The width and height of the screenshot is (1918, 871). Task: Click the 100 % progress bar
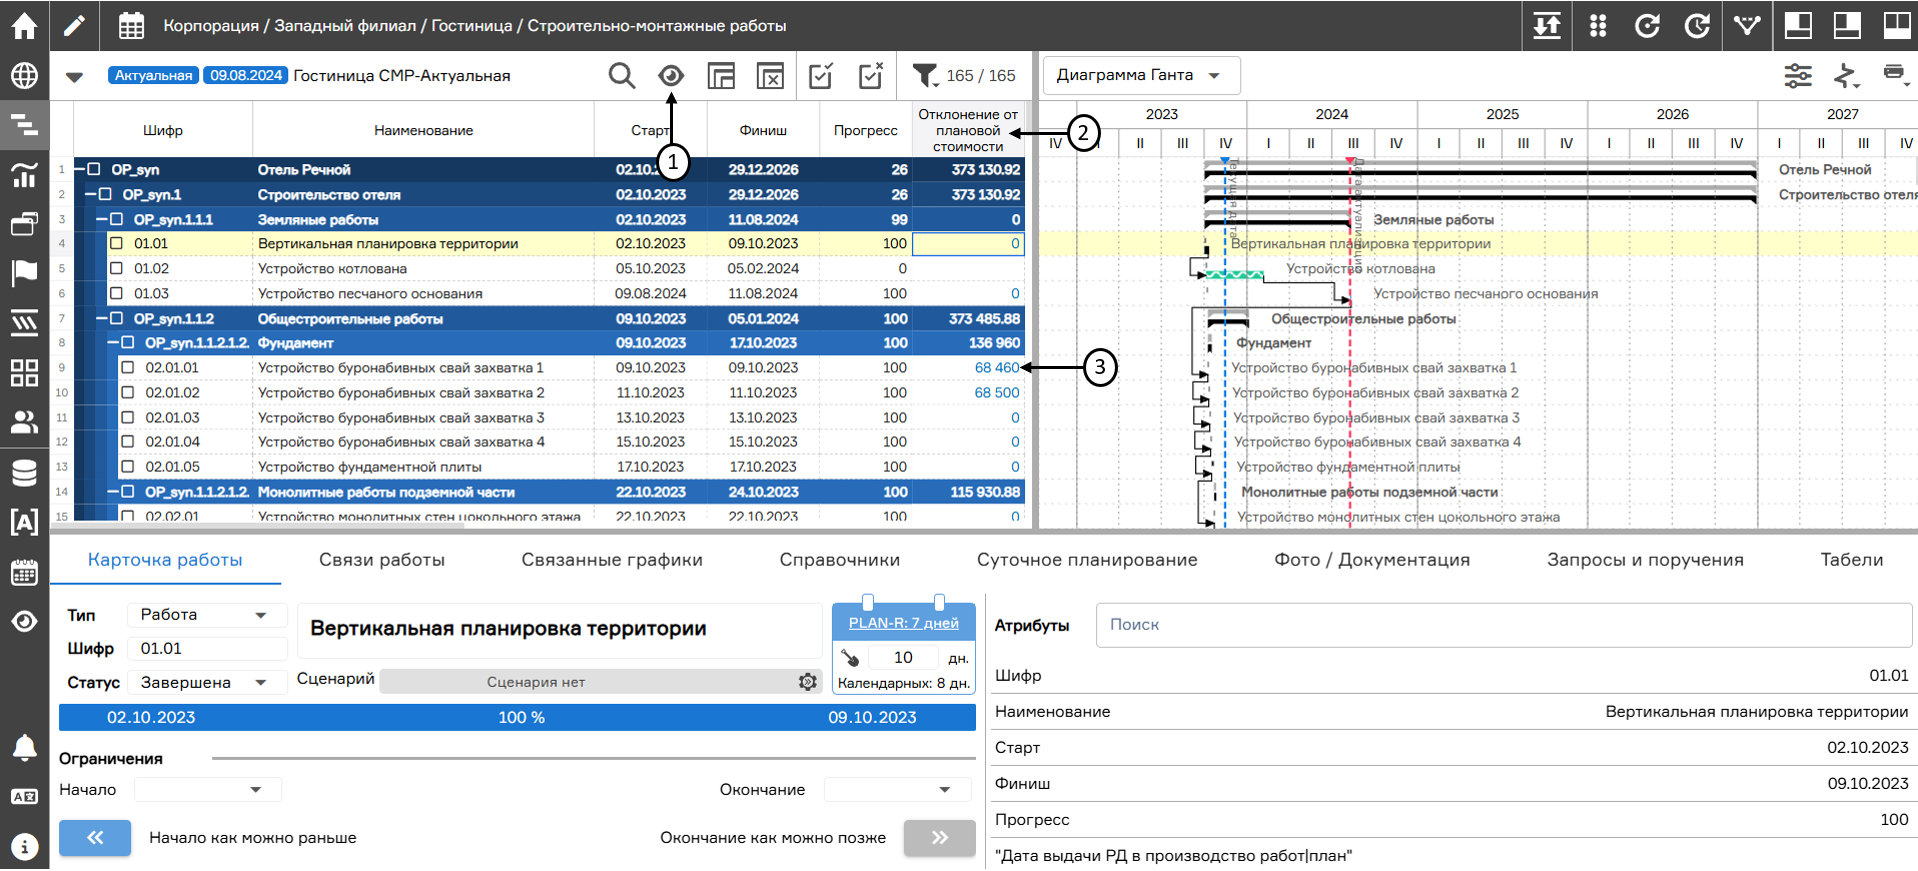517,717
